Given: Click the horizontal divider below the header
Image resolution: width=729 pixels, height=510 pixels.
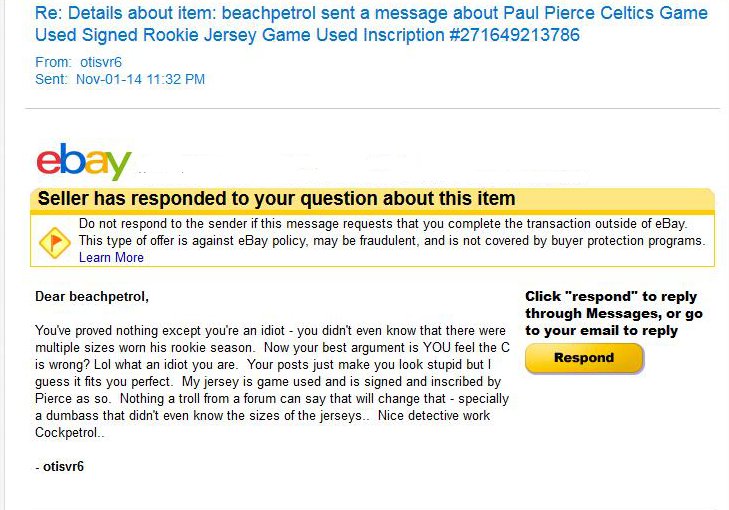Looking at the screenshot, I should pyautogui.click(x=372, y=109).
